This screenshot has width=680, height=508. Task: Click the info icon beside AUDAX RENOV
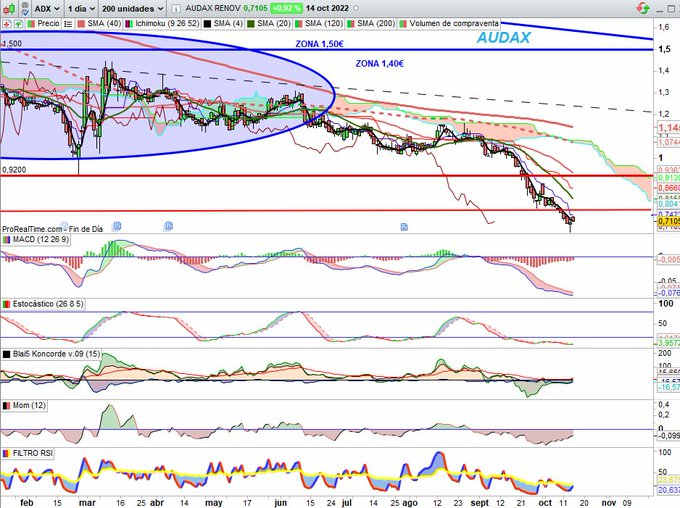(x=176, y=8)
